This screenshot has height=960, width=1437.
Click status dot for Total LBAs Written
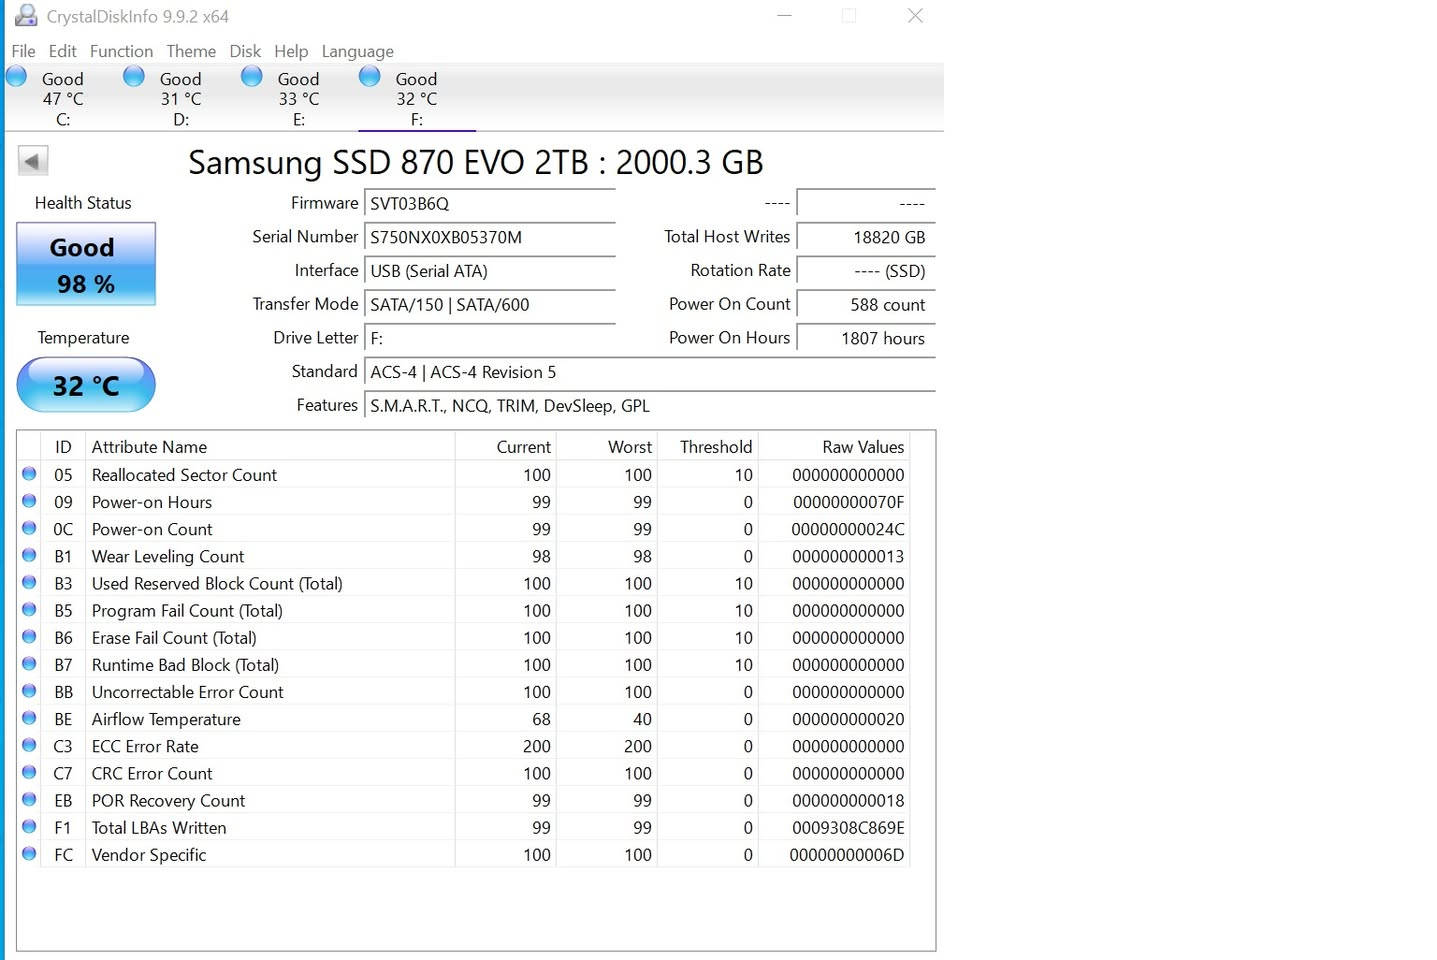29,827
